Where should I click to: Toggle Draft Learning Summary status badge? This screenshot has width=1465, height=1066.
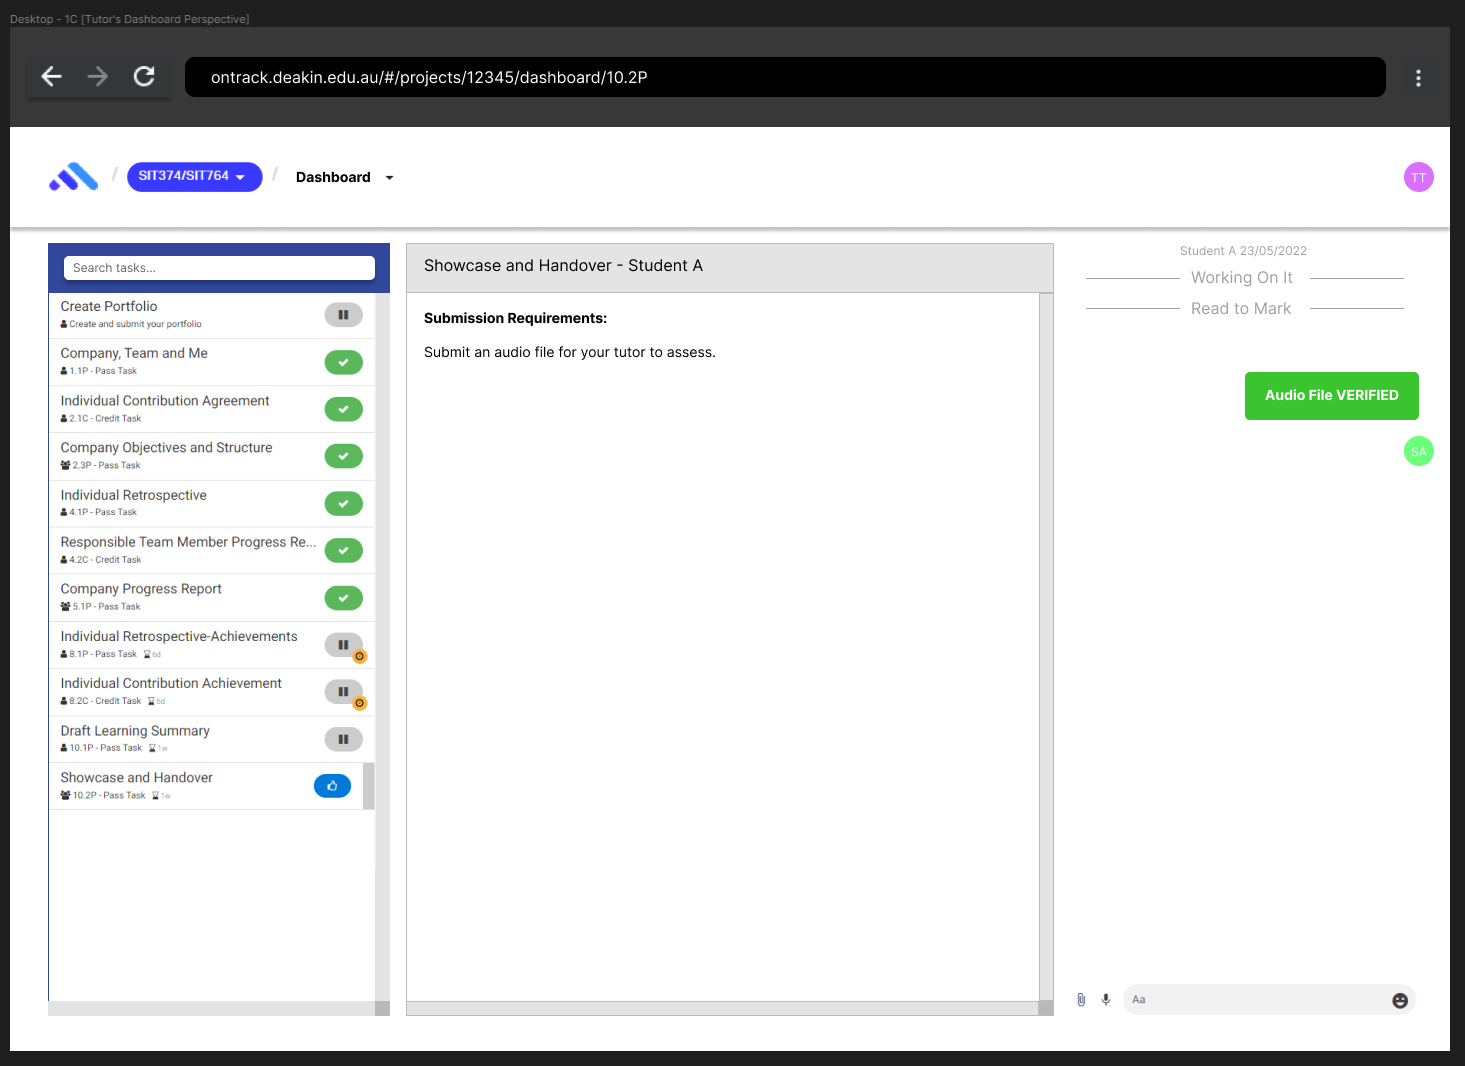pyautogui.click(x=343, y=739)
